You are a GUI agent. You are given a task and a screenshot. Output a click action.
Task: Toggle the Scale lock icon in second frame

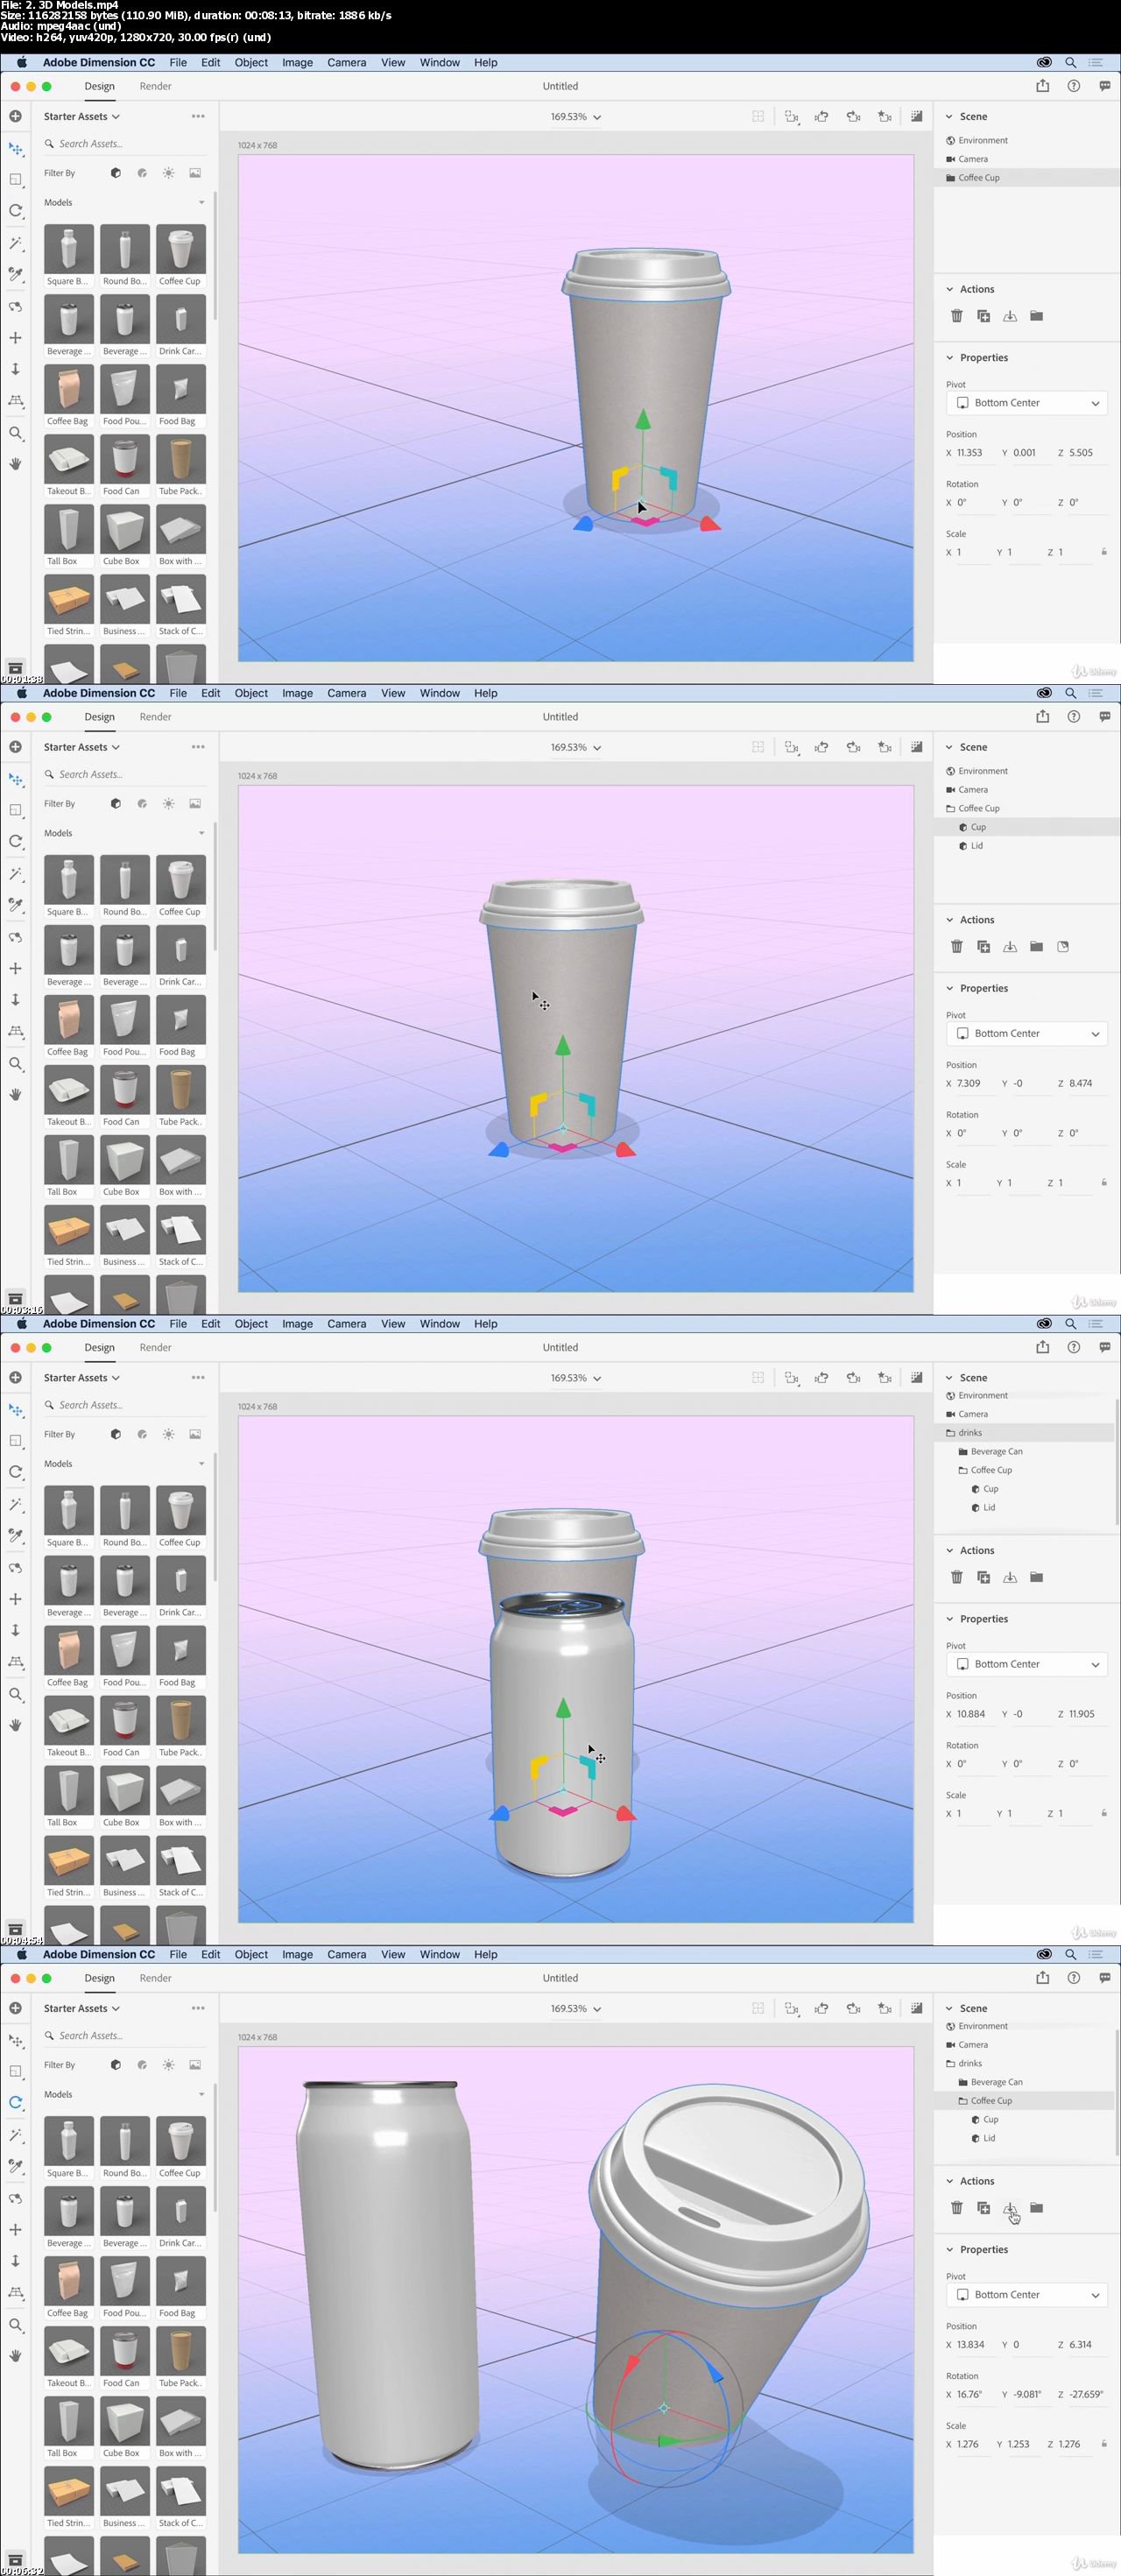pos(1103,1182)
